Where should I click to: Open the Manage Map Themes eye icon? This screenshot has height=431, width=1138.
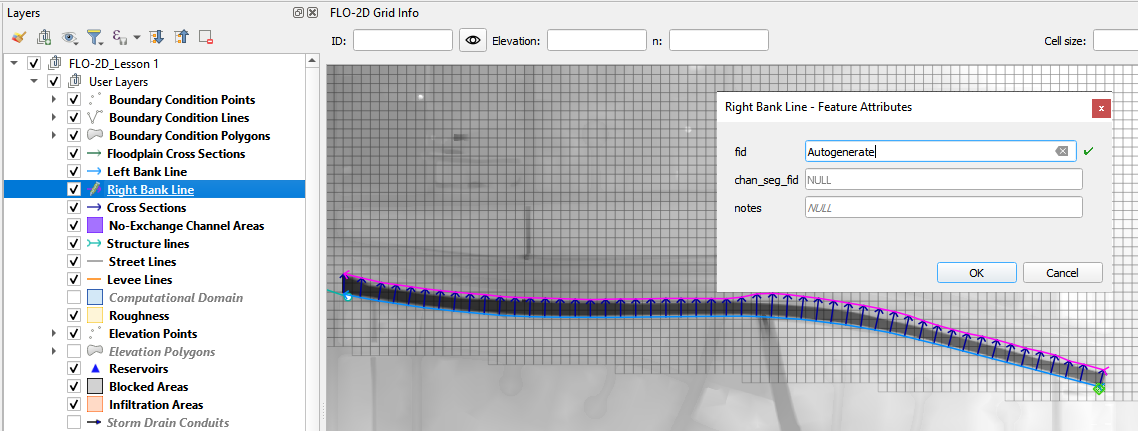click(x=69, y=37)
